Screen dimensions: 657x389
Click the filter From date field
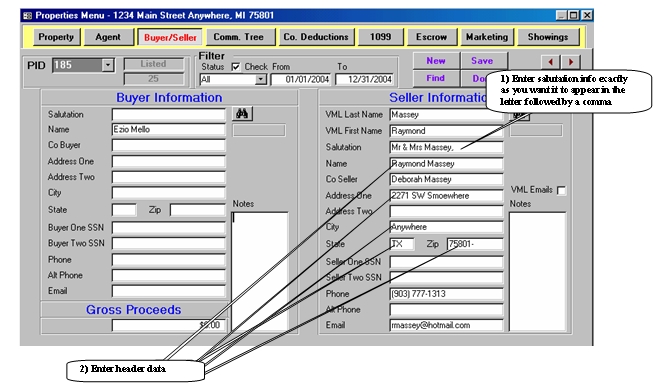tap(300, 79)
